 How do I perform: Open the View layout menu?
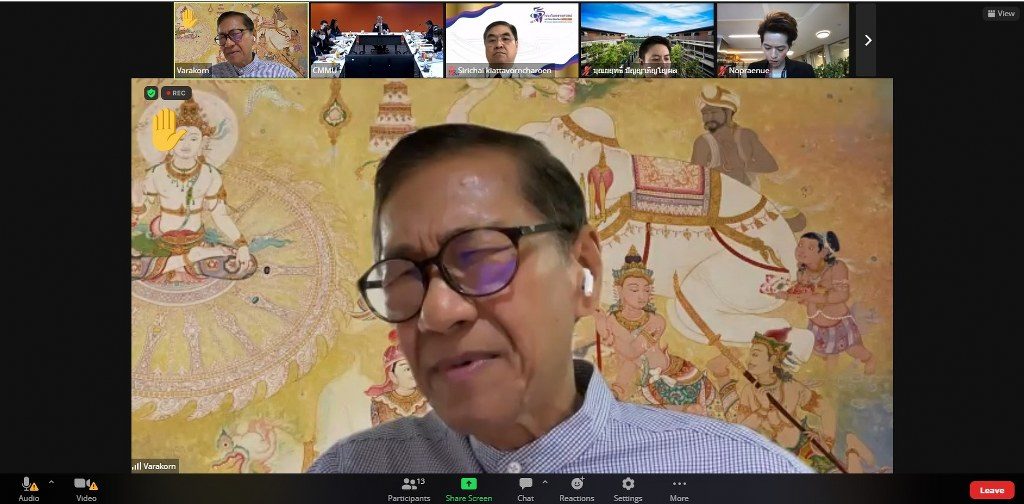[1001, 13]
